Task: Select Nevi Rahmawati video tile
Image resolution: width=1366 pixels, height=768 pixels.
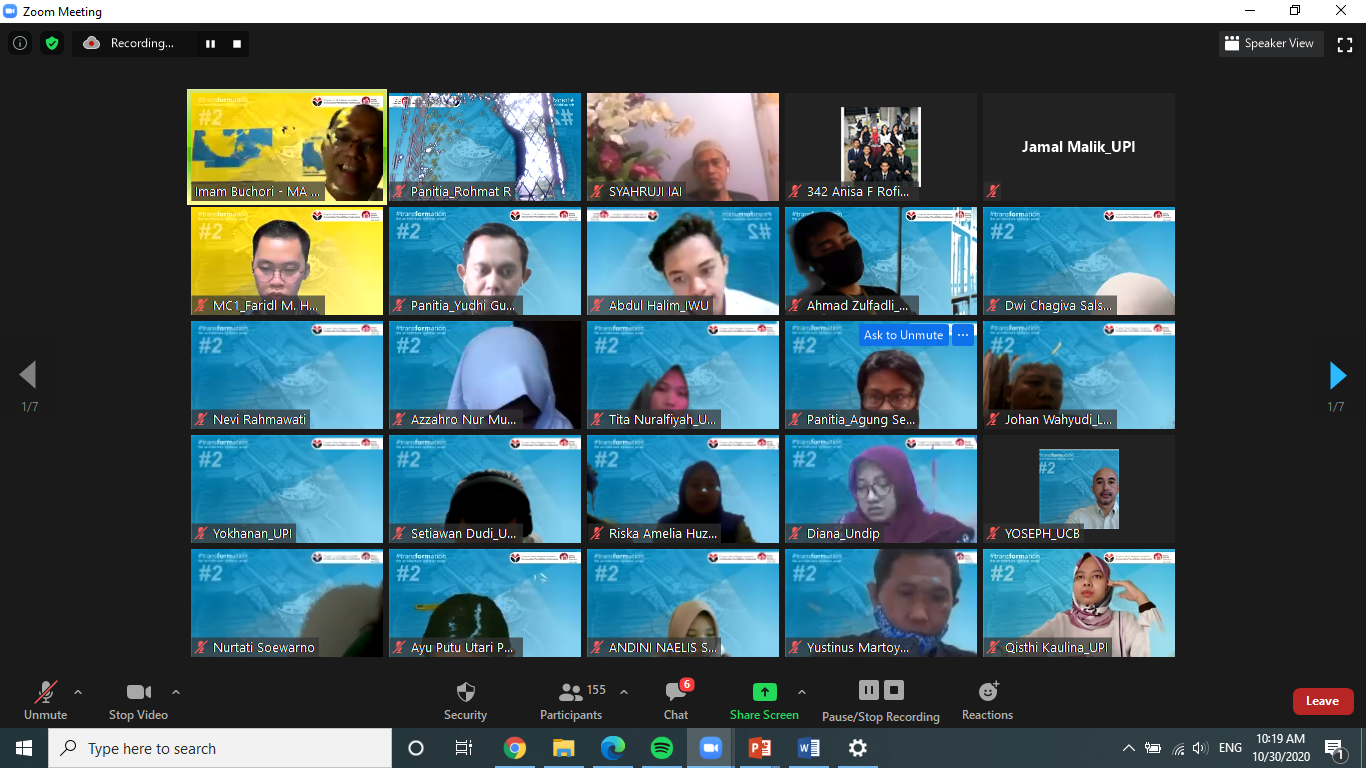Action: [x=287, y=375]
